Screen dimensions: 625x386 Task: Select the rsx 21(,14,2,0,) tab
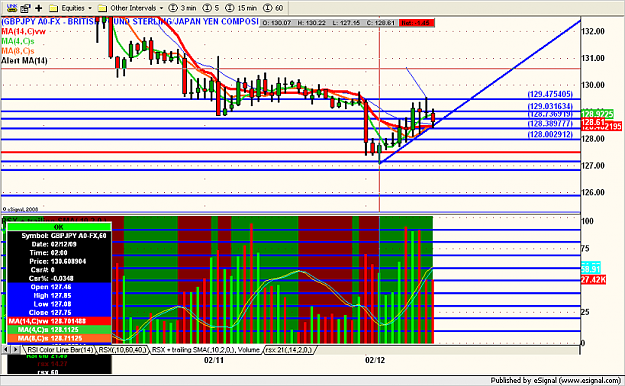[289, 350]
